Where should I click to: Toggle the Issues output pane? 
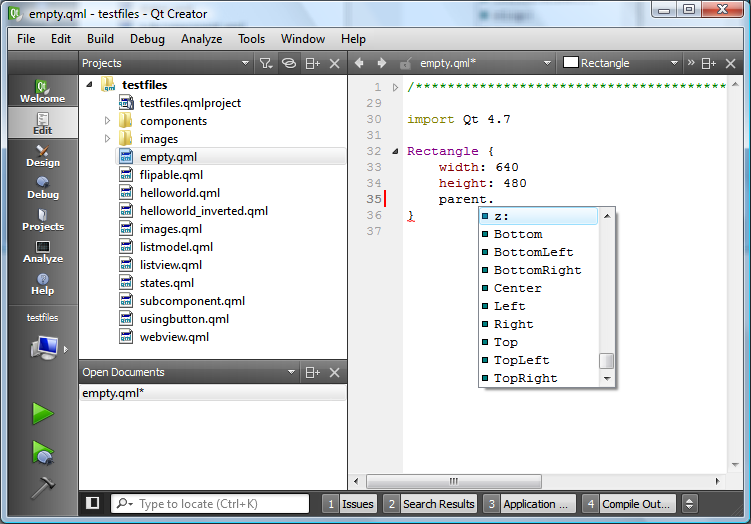coord(349,504)
